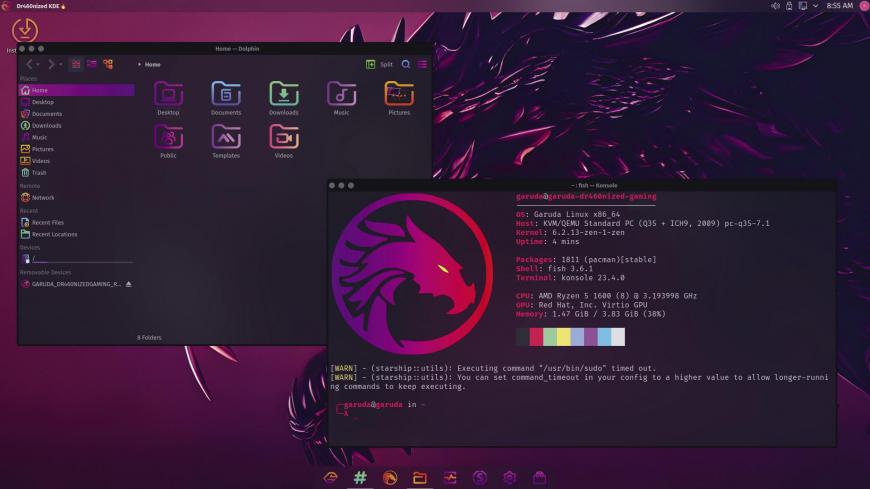Select Home in Places sidebar
Viewport: 870px width, 489px height.
(x=77, y=90)
